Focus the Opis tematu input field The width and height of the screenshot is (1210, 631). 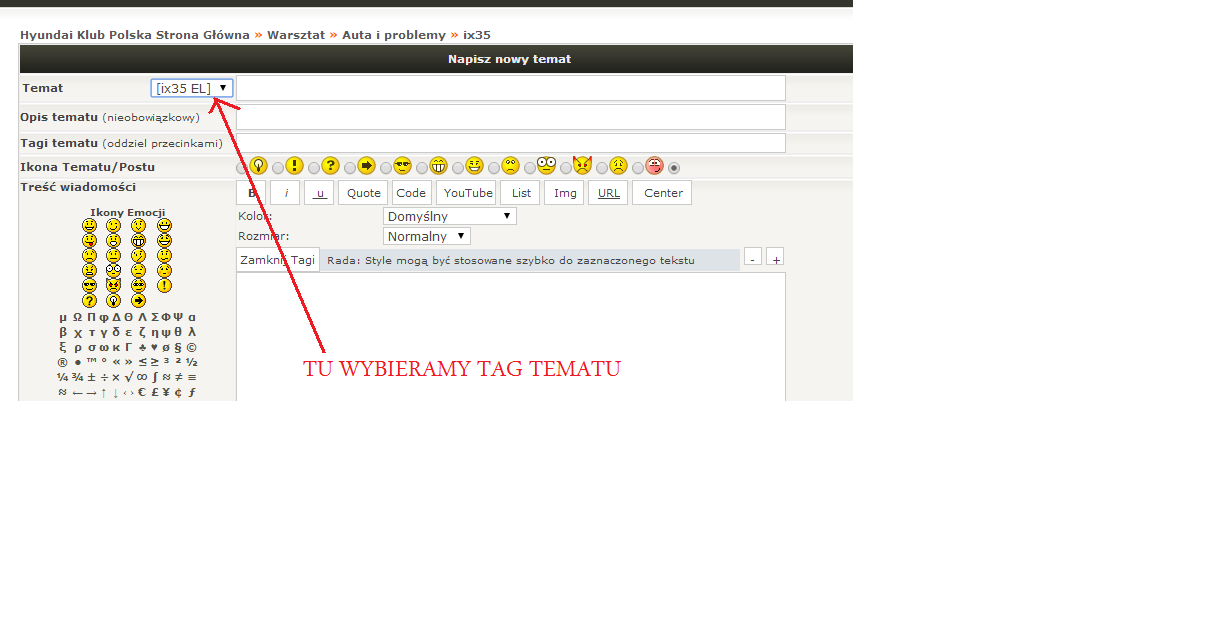pos(511,117)
